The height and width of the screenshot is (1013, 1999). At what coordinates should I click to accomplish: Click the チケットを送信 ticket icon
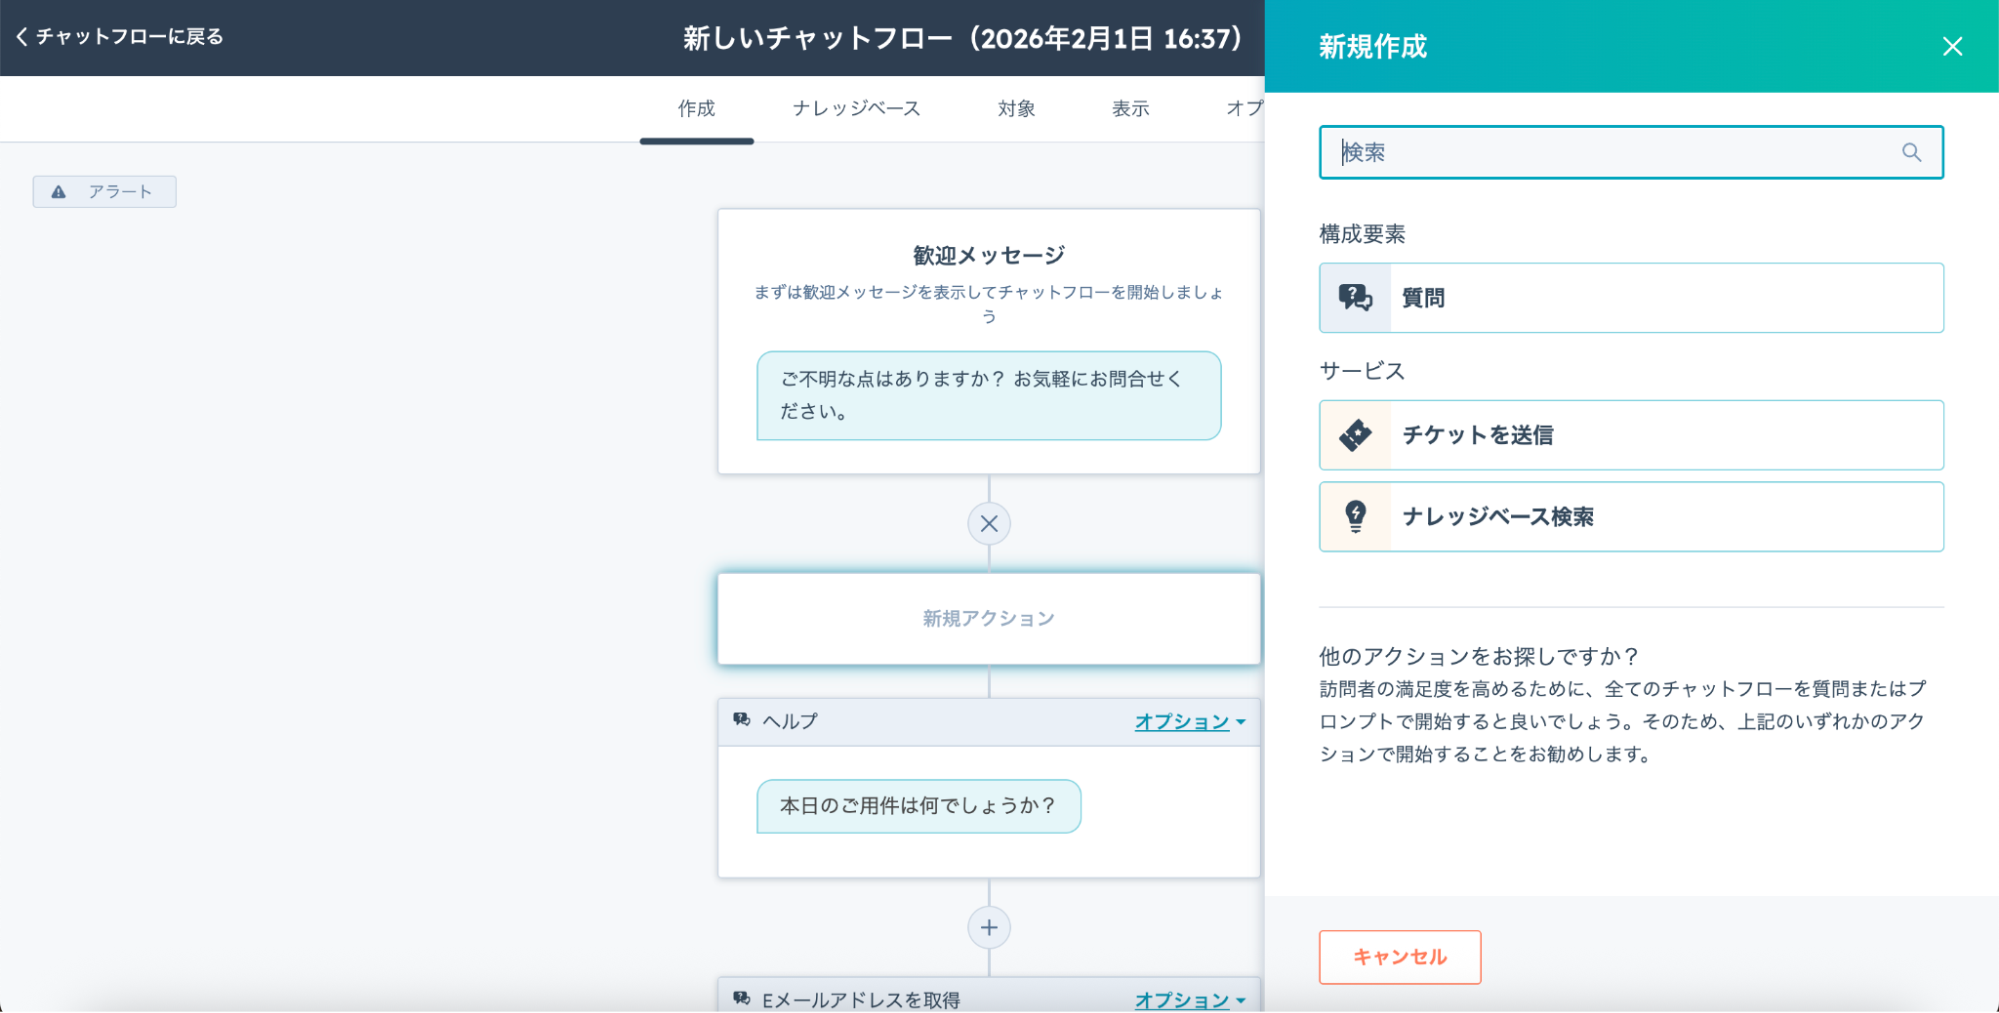pos(1355,435)
